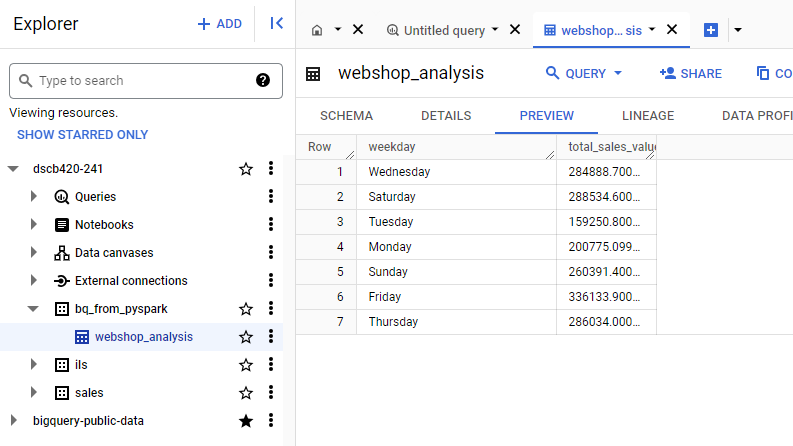Star the webshop_analysis table
The width and height of the screenshot is (793, 446).
pos(246,337)
